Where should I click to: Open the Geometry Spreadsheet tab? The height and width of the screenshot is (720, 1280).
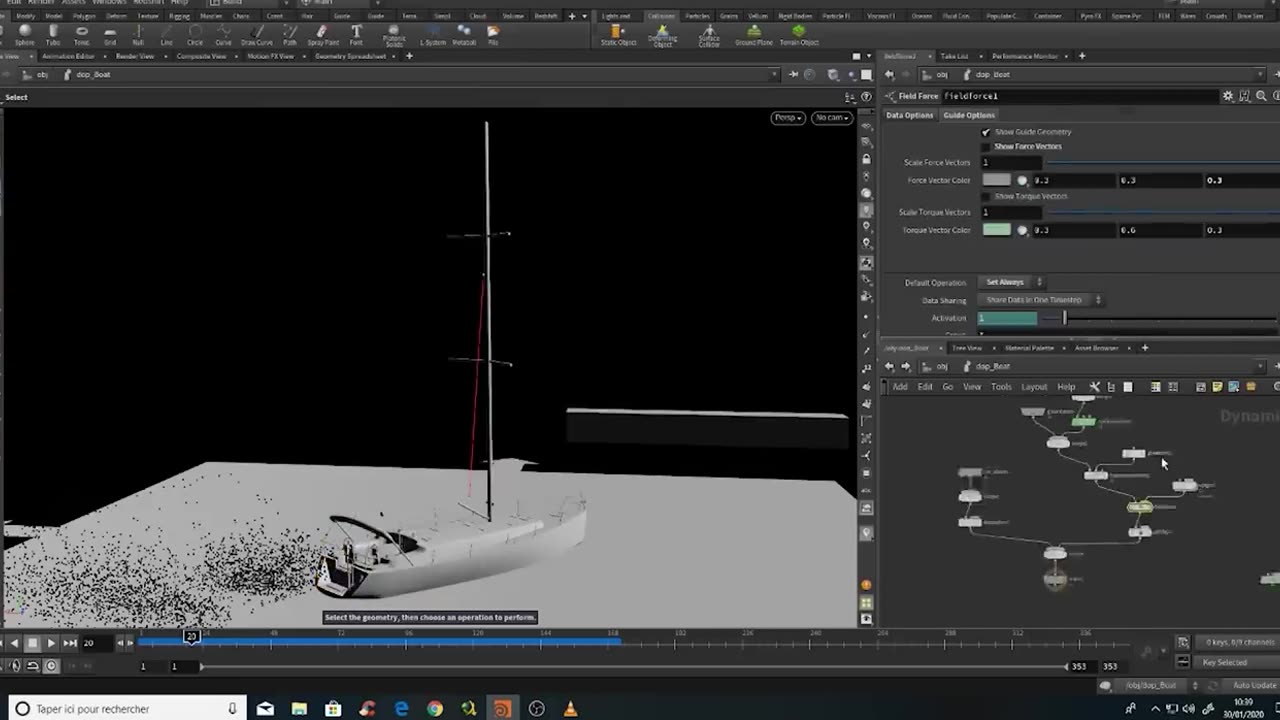click(350, 56)
